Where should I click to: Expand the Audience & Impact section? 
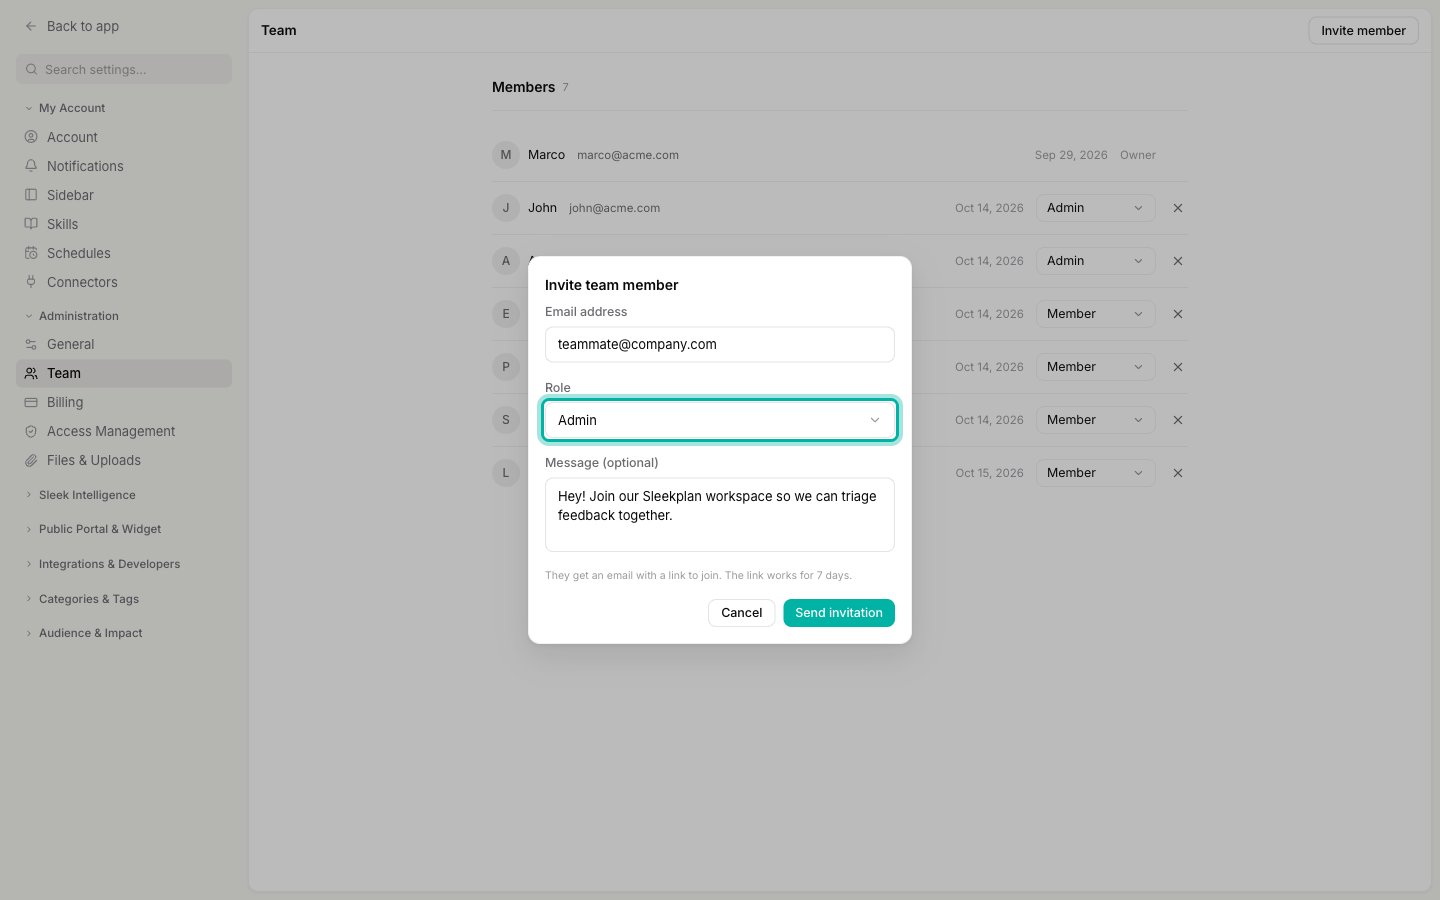coord(84,633)
